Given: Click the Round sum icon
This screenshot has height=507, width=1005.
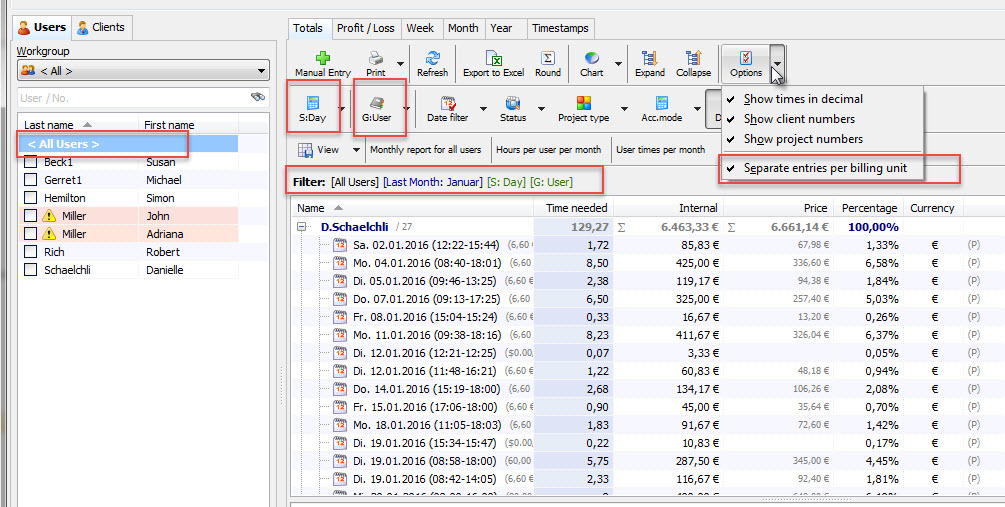Looking at the screenshot, I should click(548, 58).
